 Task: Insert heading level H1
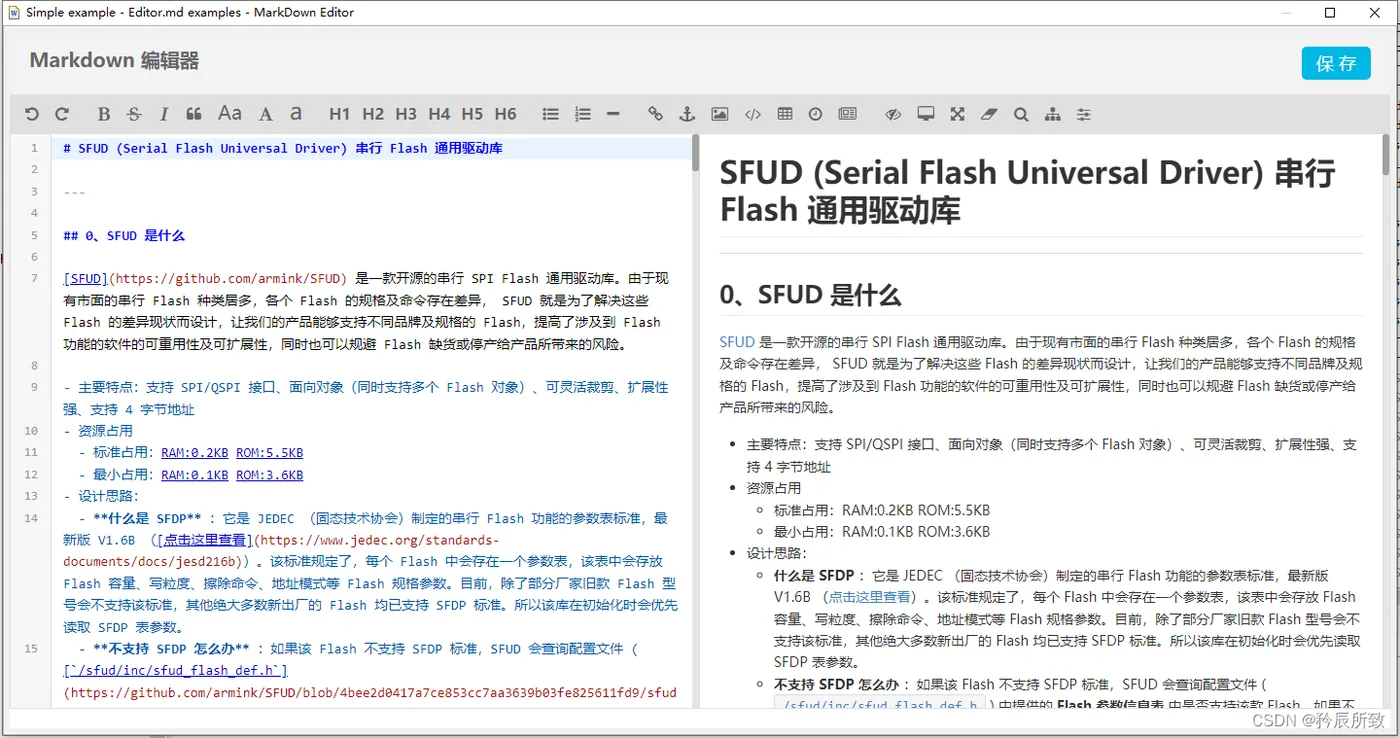[x=340, y=114]
